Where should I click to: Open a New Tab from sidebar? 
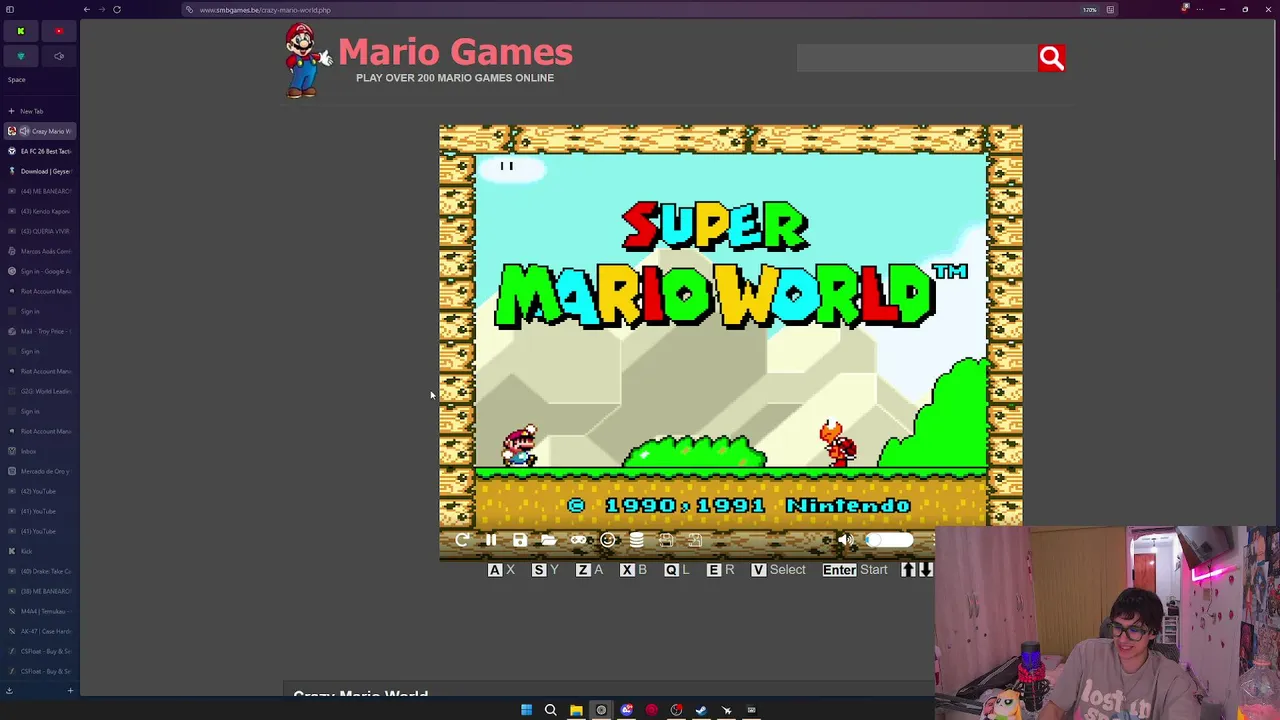pos(40,111)
